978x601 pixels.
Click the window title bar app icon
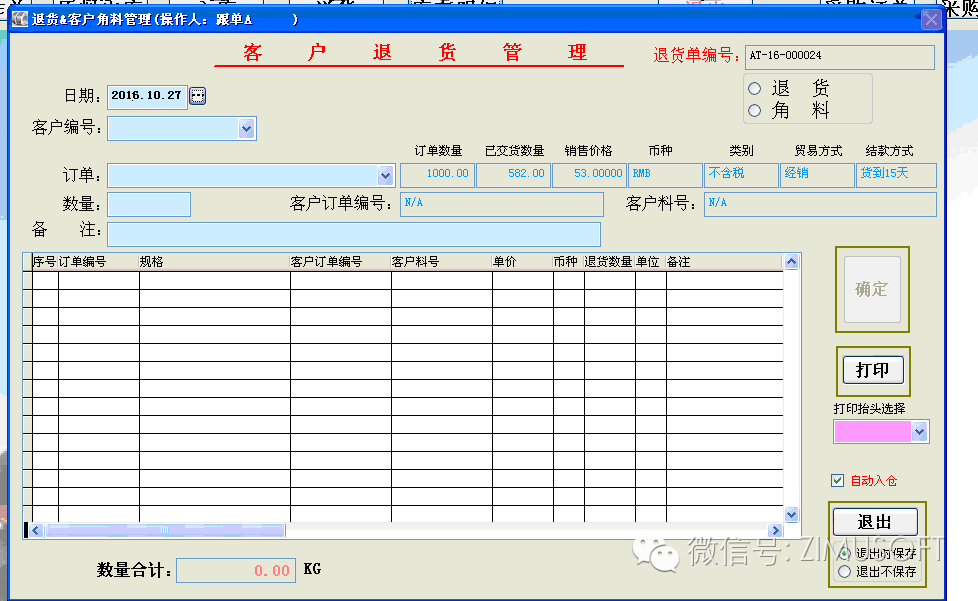pyautogui.click(x=19, y=19)
